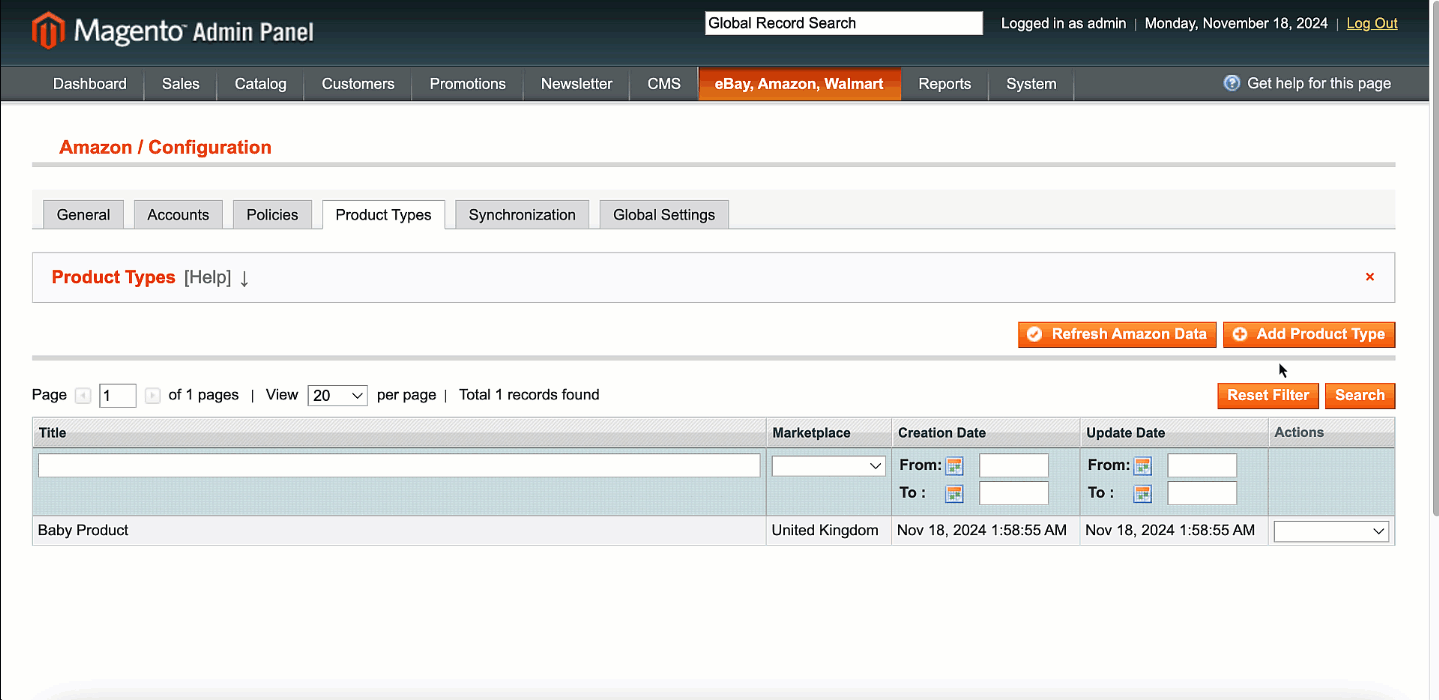The image size is (1439, 700).
Task: Click the Add Product Type button
Action: (1308, 334)
